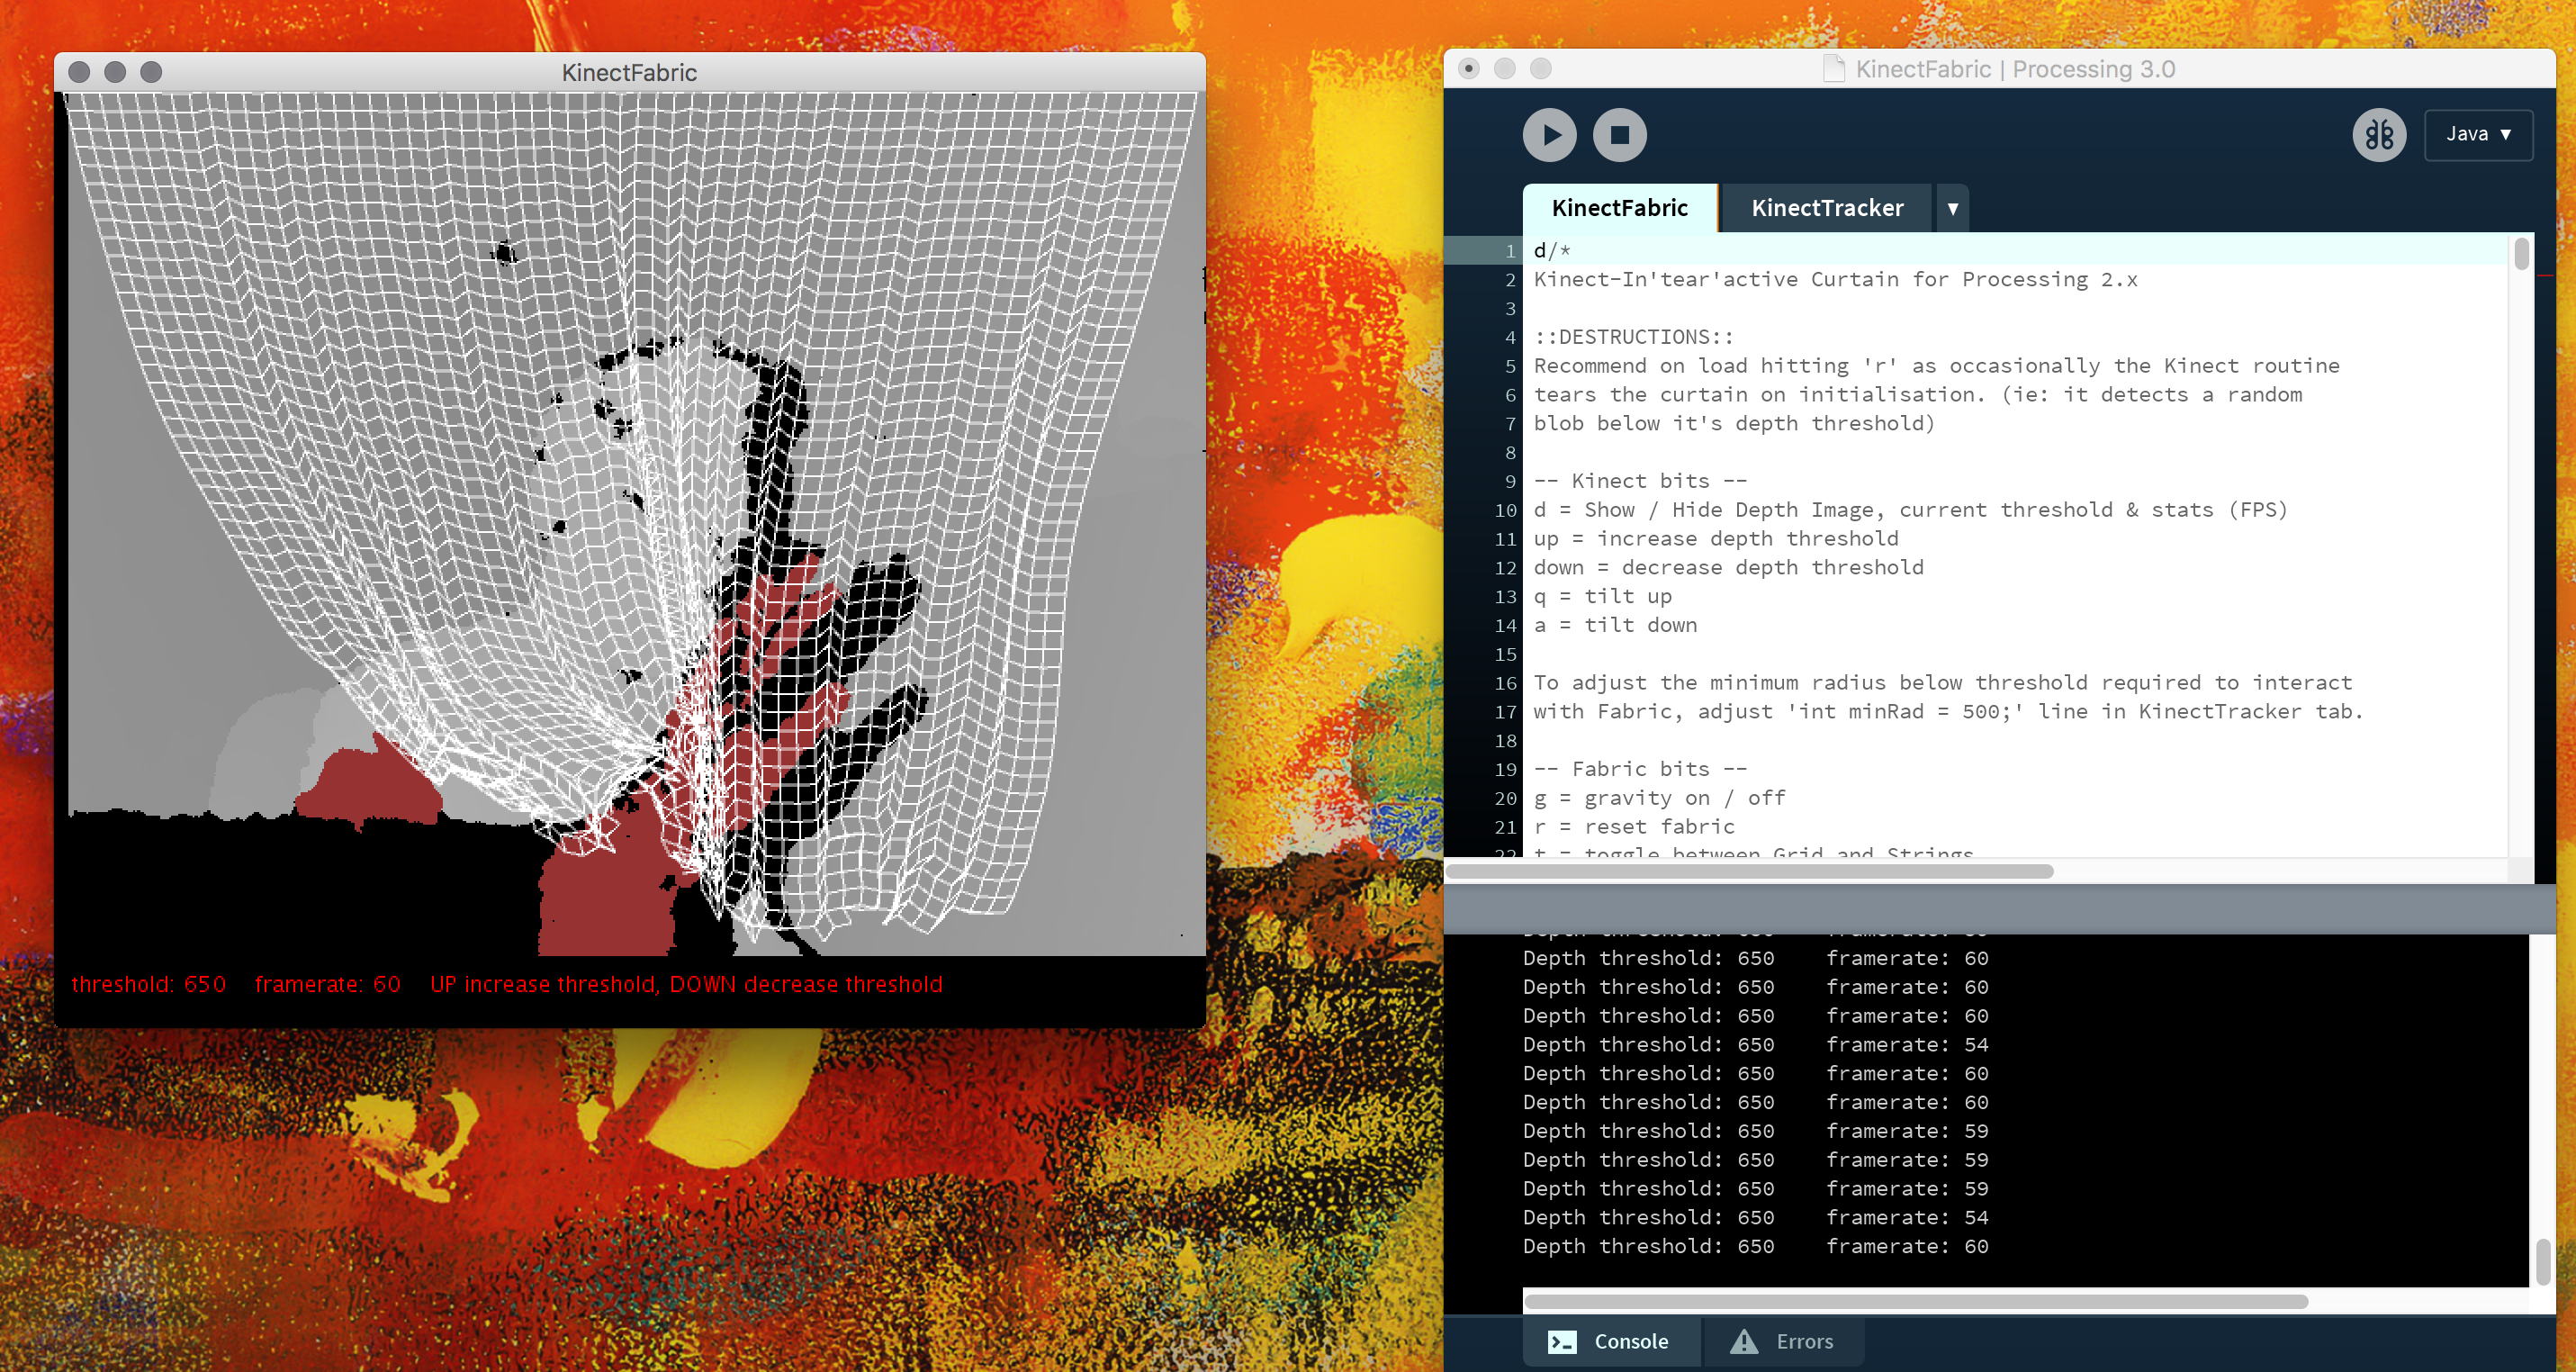
Task: Click the '-- Fabric bits --' comment line
Action: pyautogui.click(x=1640, y=769)
